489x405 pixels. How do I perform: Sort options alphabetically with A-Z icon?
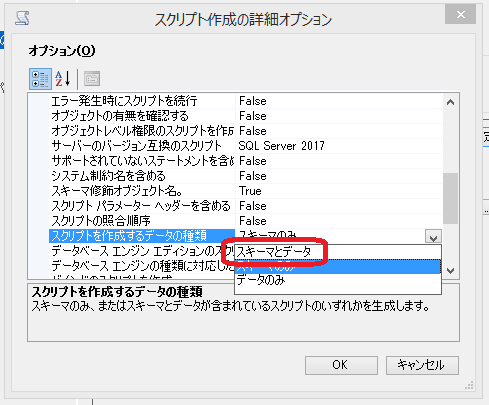pyautogui.click(x=63, y=79)
